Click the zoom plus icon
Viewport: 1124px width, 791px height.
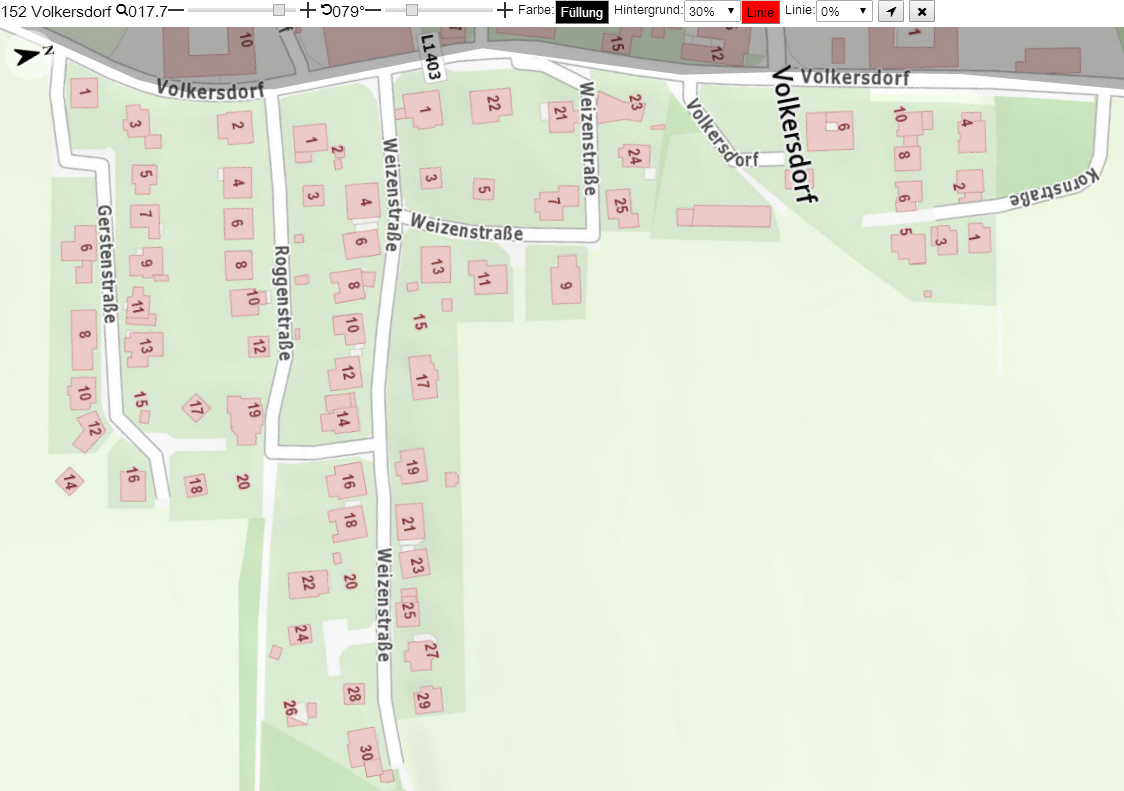coord(307,10)
